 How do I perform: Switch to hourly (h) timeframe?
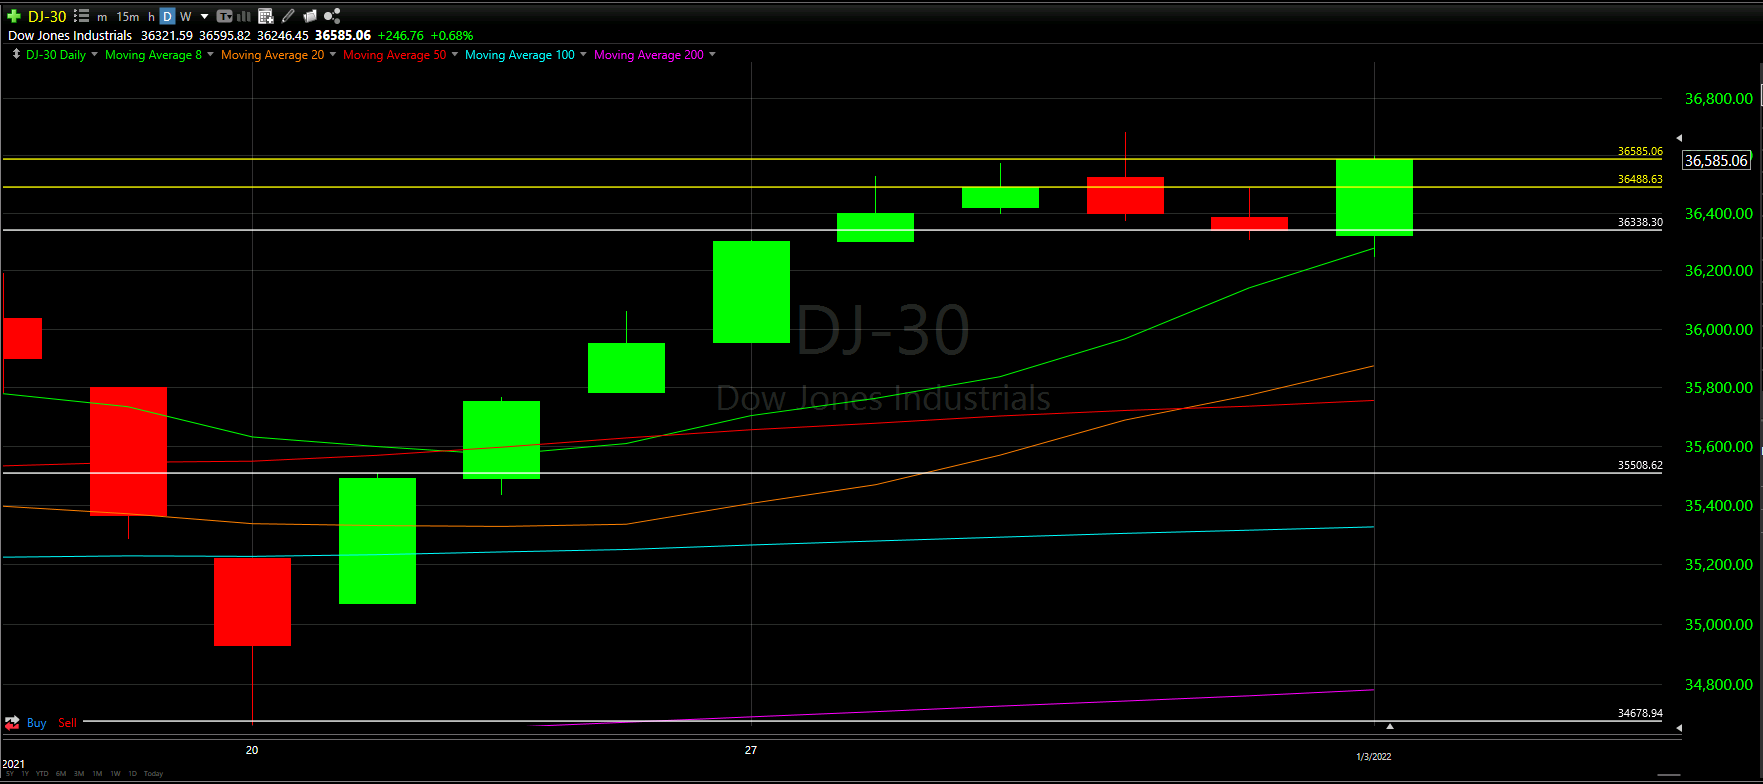pyautogui.click(x=151, y=17)
